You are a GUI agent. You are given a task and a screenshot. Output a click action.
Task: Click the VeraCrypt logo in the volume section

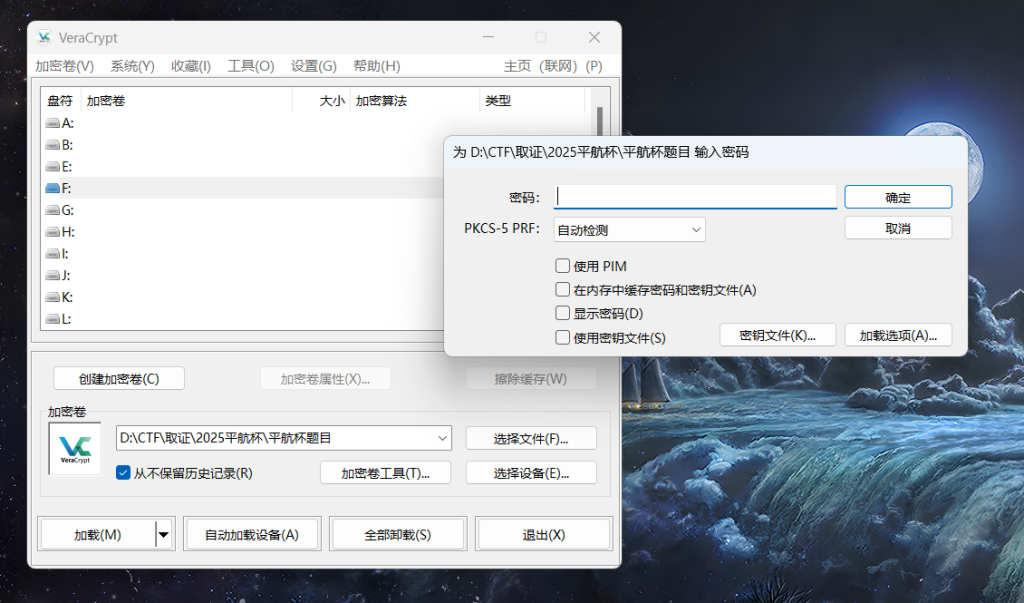click(75, 448)
